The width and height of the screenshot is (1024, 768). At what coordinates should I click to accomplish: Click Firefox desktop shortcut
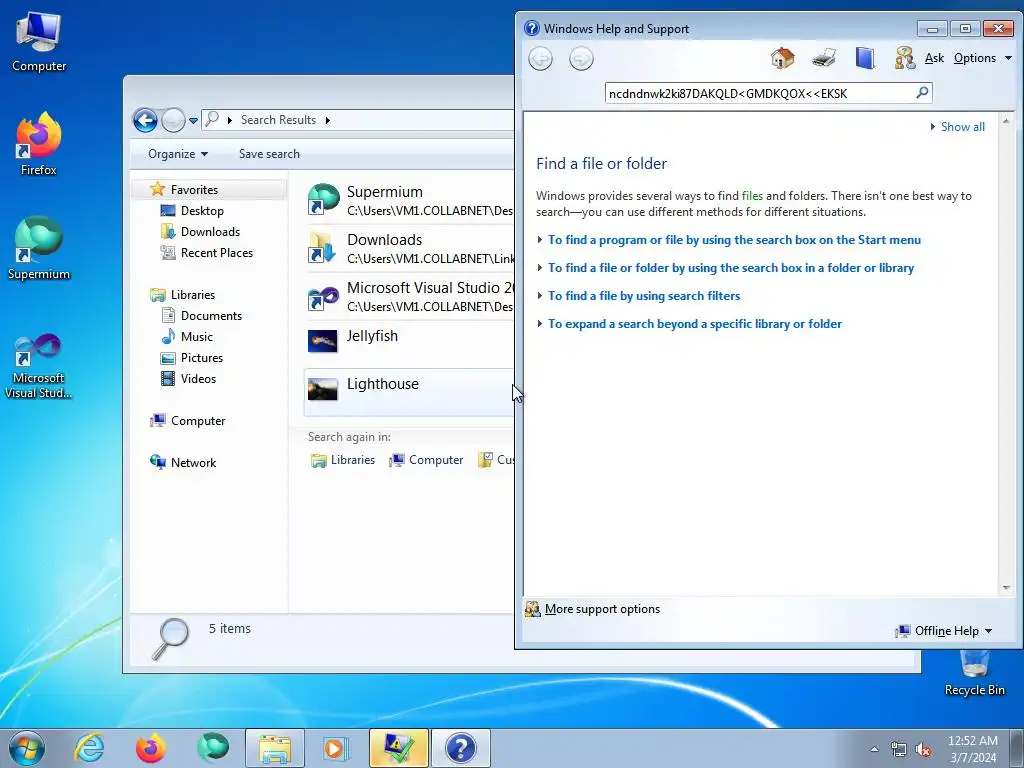coord(39,144)
